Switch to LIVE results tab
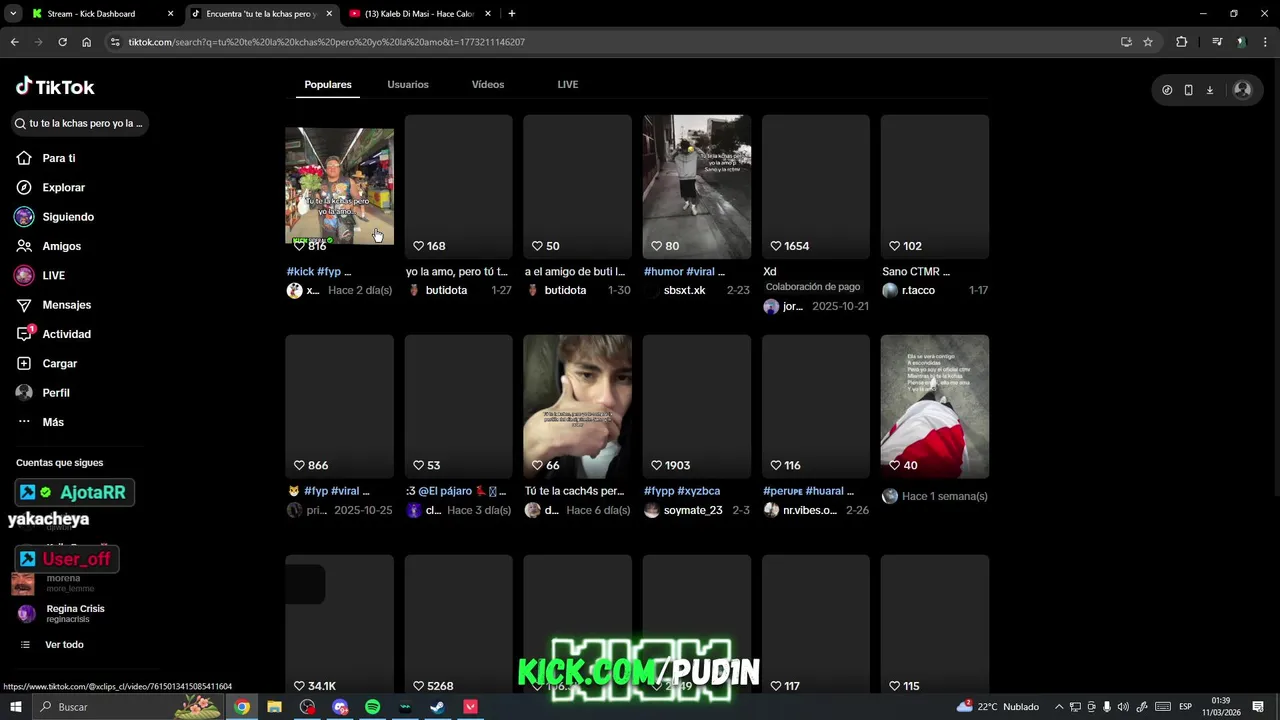Viewport: 1280px width, 720px height. pyautogui.click(x=568, y=85)
